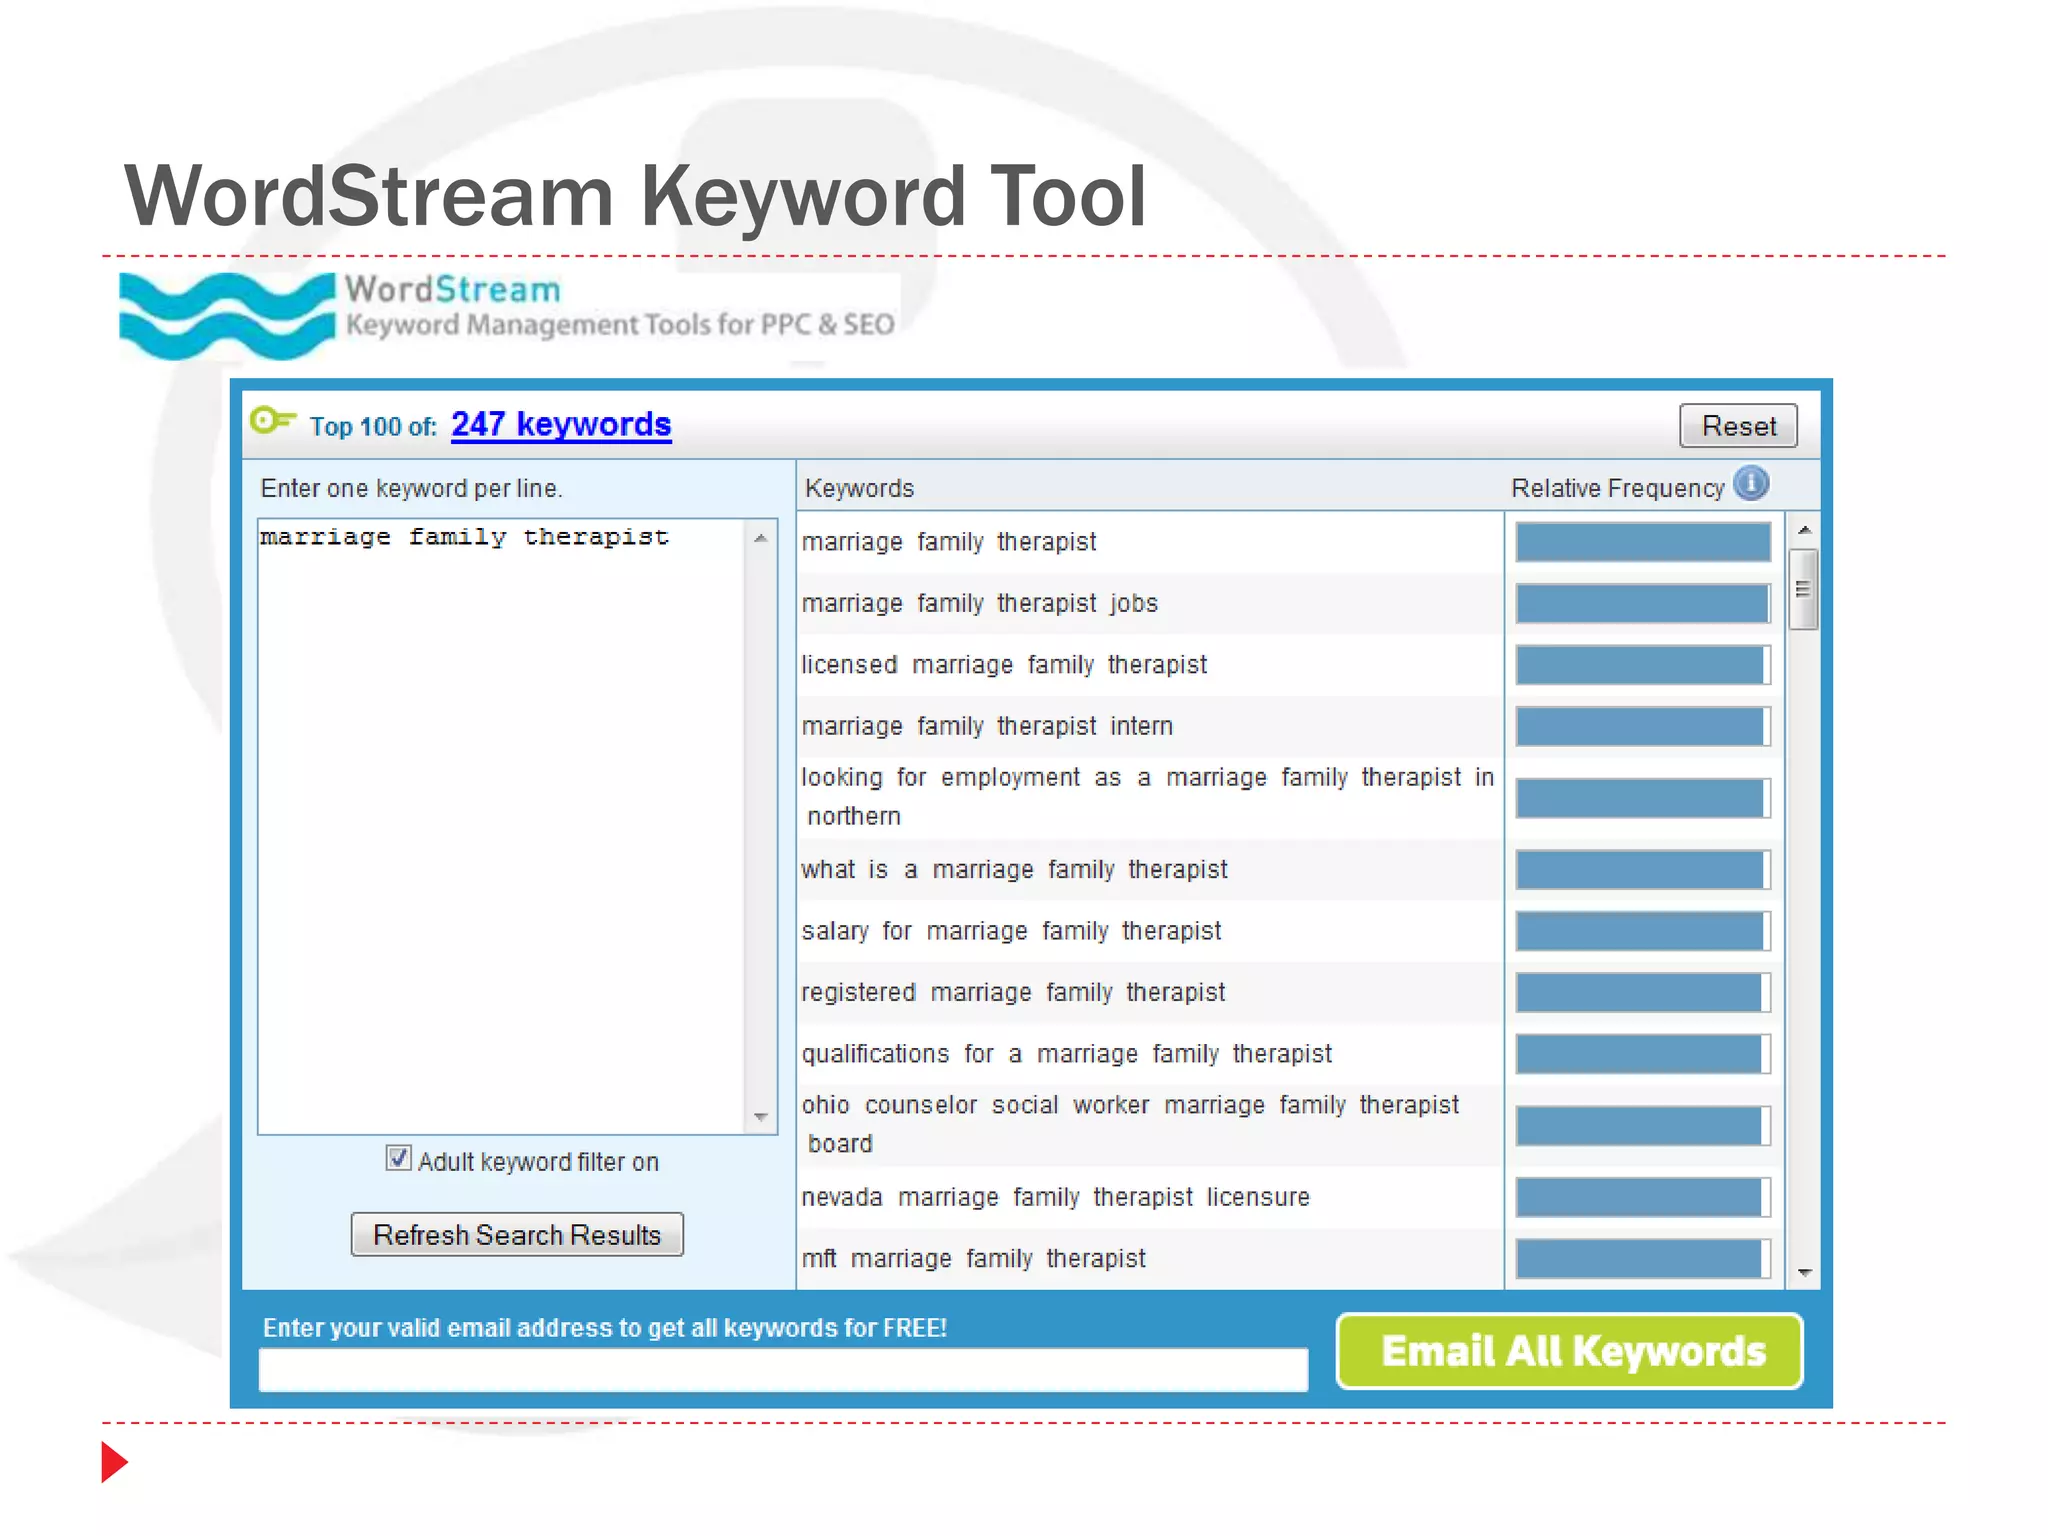Click Refresh Search Results button
The width and height of the screenshot is (2048, 1536).
(517, 1235)
